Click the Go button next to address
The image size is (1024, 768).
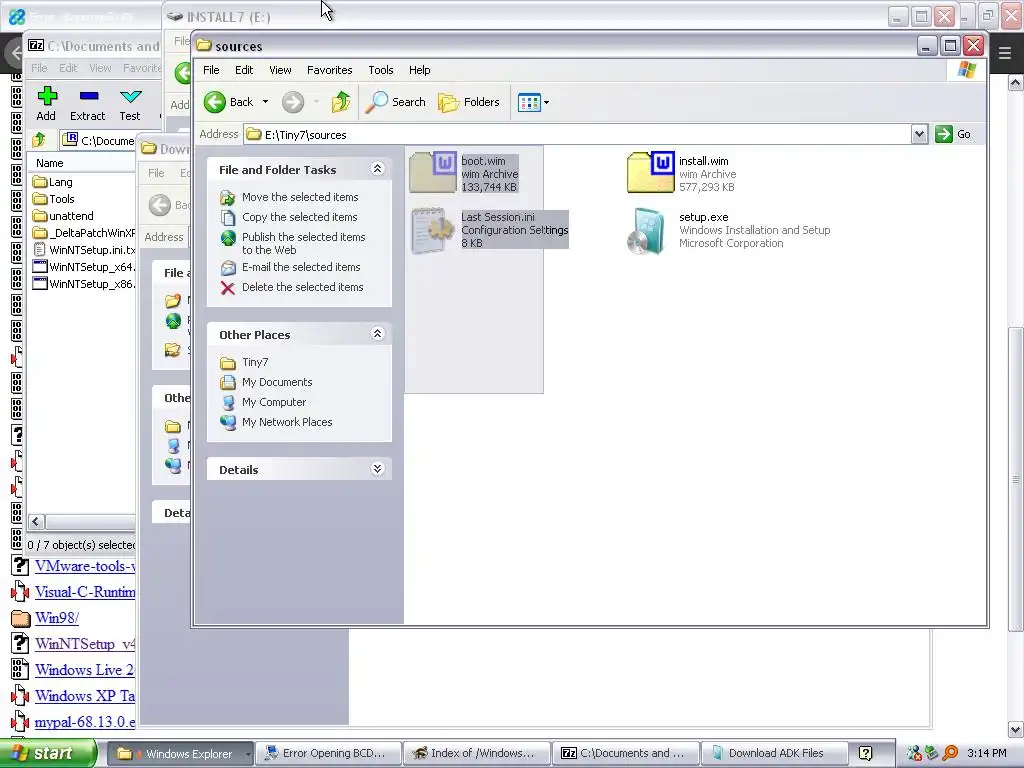[x=954, y=135]
